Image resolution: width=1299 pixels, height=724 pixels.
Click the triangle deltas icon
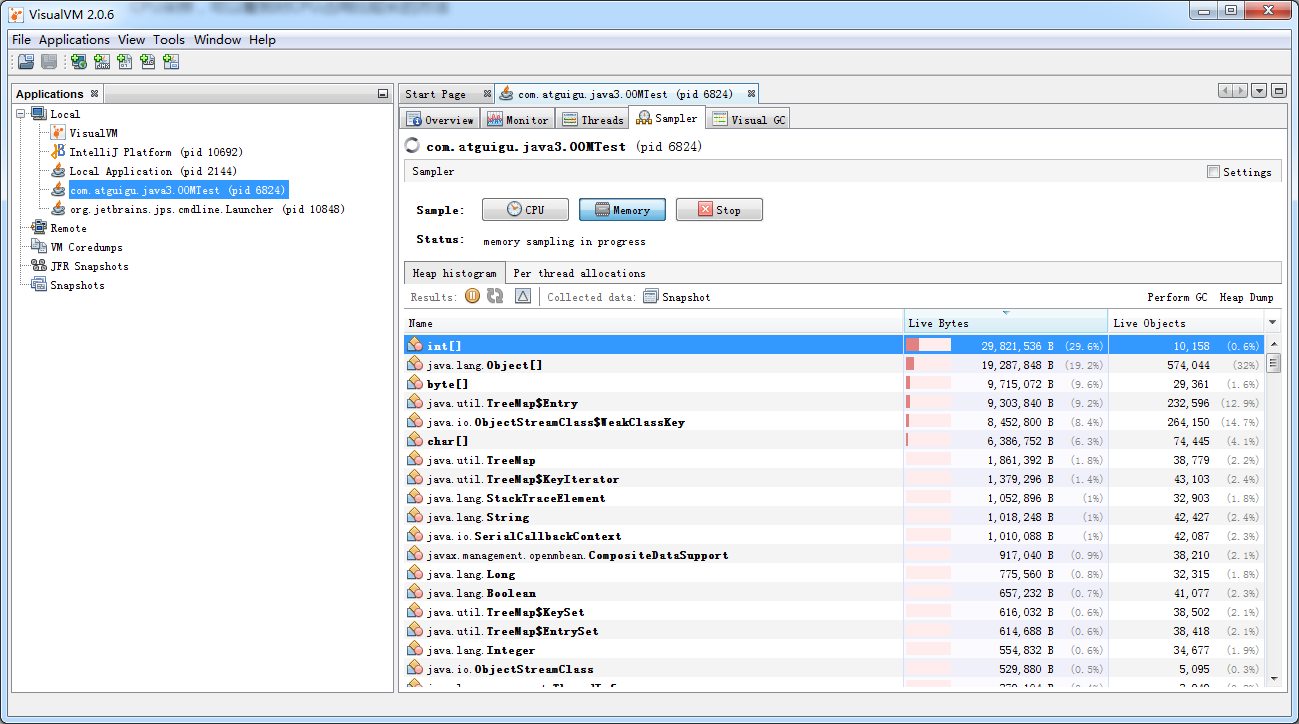(523, 296)
